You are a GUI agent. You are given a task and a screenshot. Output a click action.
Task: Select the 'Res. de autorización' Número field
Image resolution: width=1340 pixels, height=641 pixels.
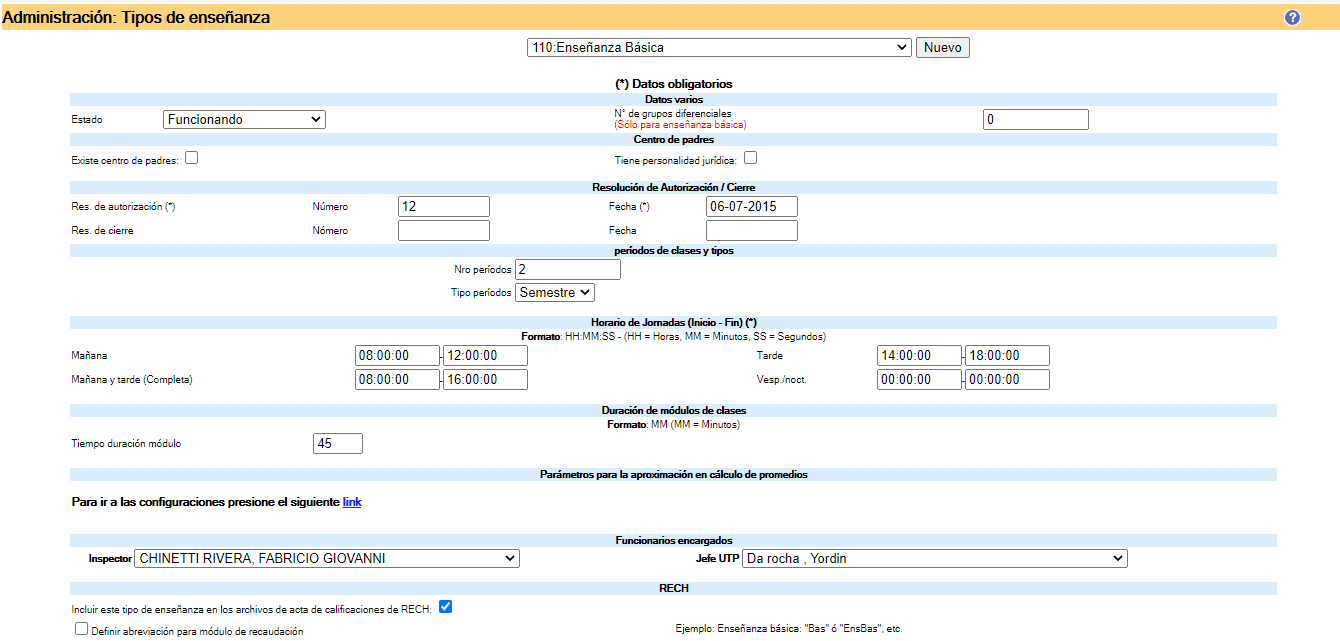(443, 206)
